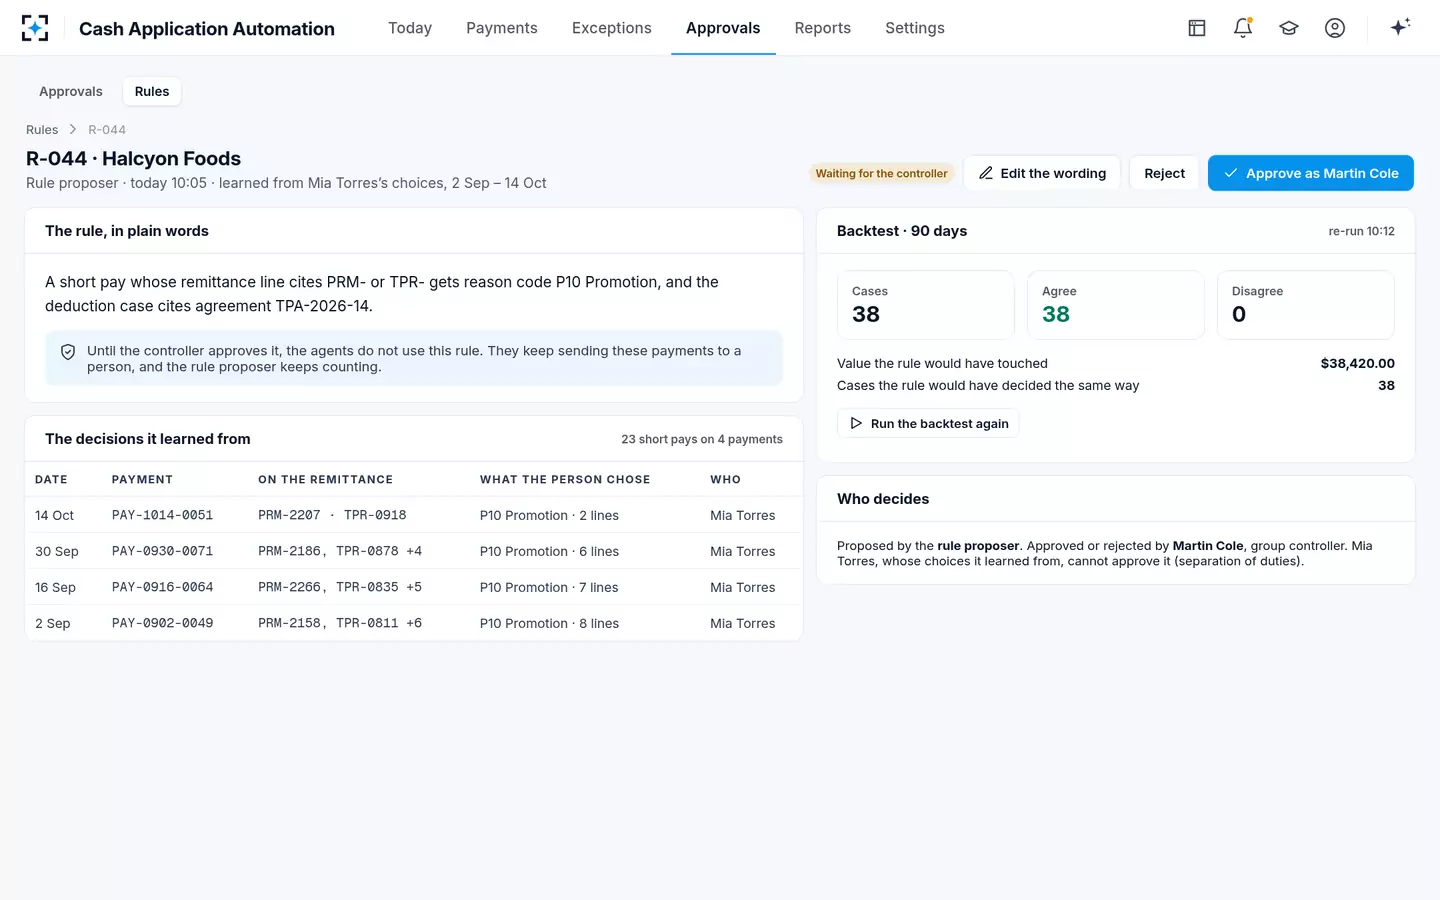The height and width of the screenshot is (900, 1440).
Task: Open the Payments tab
Action: 502,28
